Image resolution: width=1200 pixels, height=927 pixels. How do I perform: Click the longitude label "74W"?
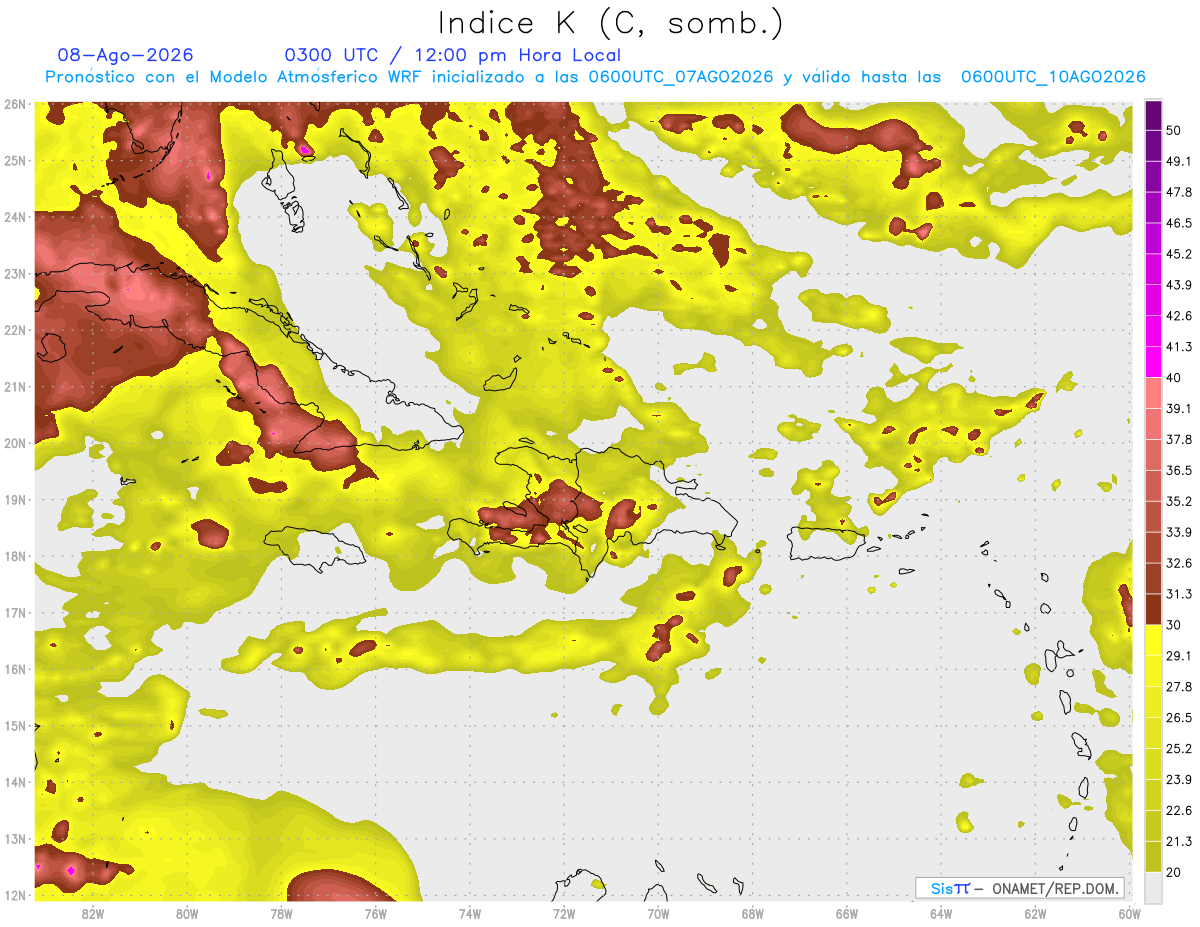(x=469, y=913)
